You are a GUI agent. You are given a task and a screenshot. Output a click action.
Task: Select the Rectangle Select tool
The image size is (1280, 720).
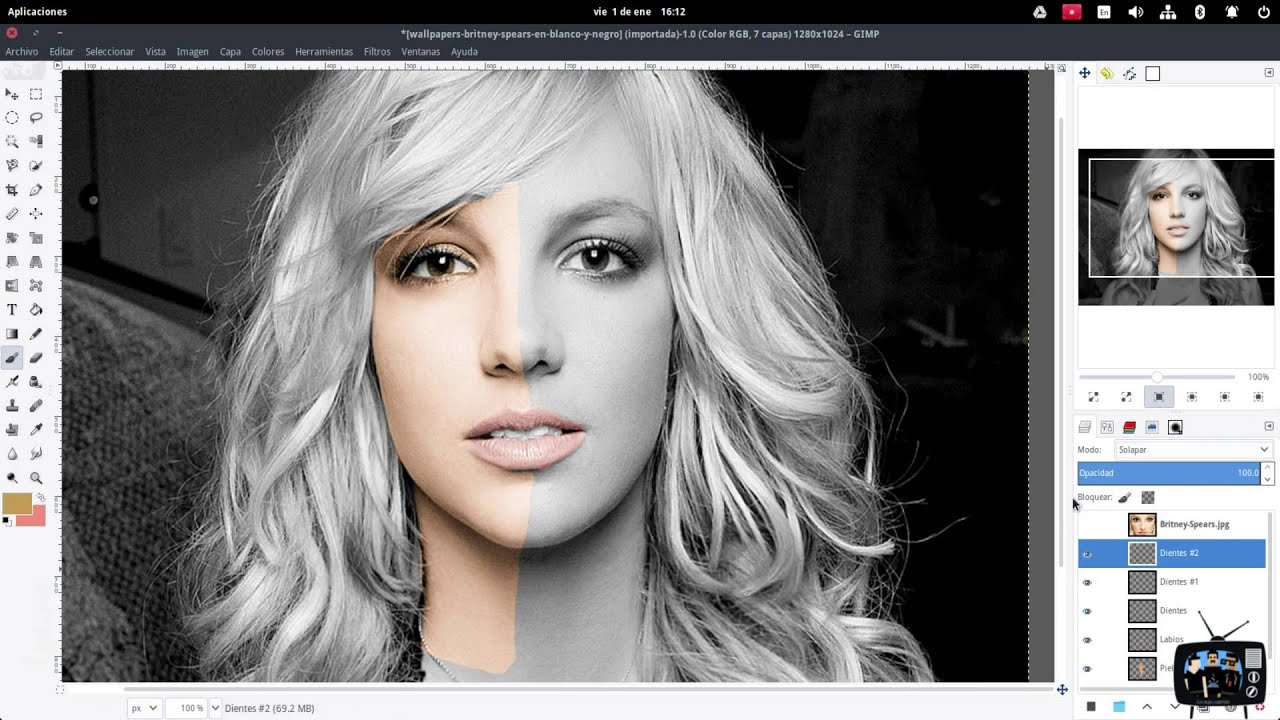[36, 94]
